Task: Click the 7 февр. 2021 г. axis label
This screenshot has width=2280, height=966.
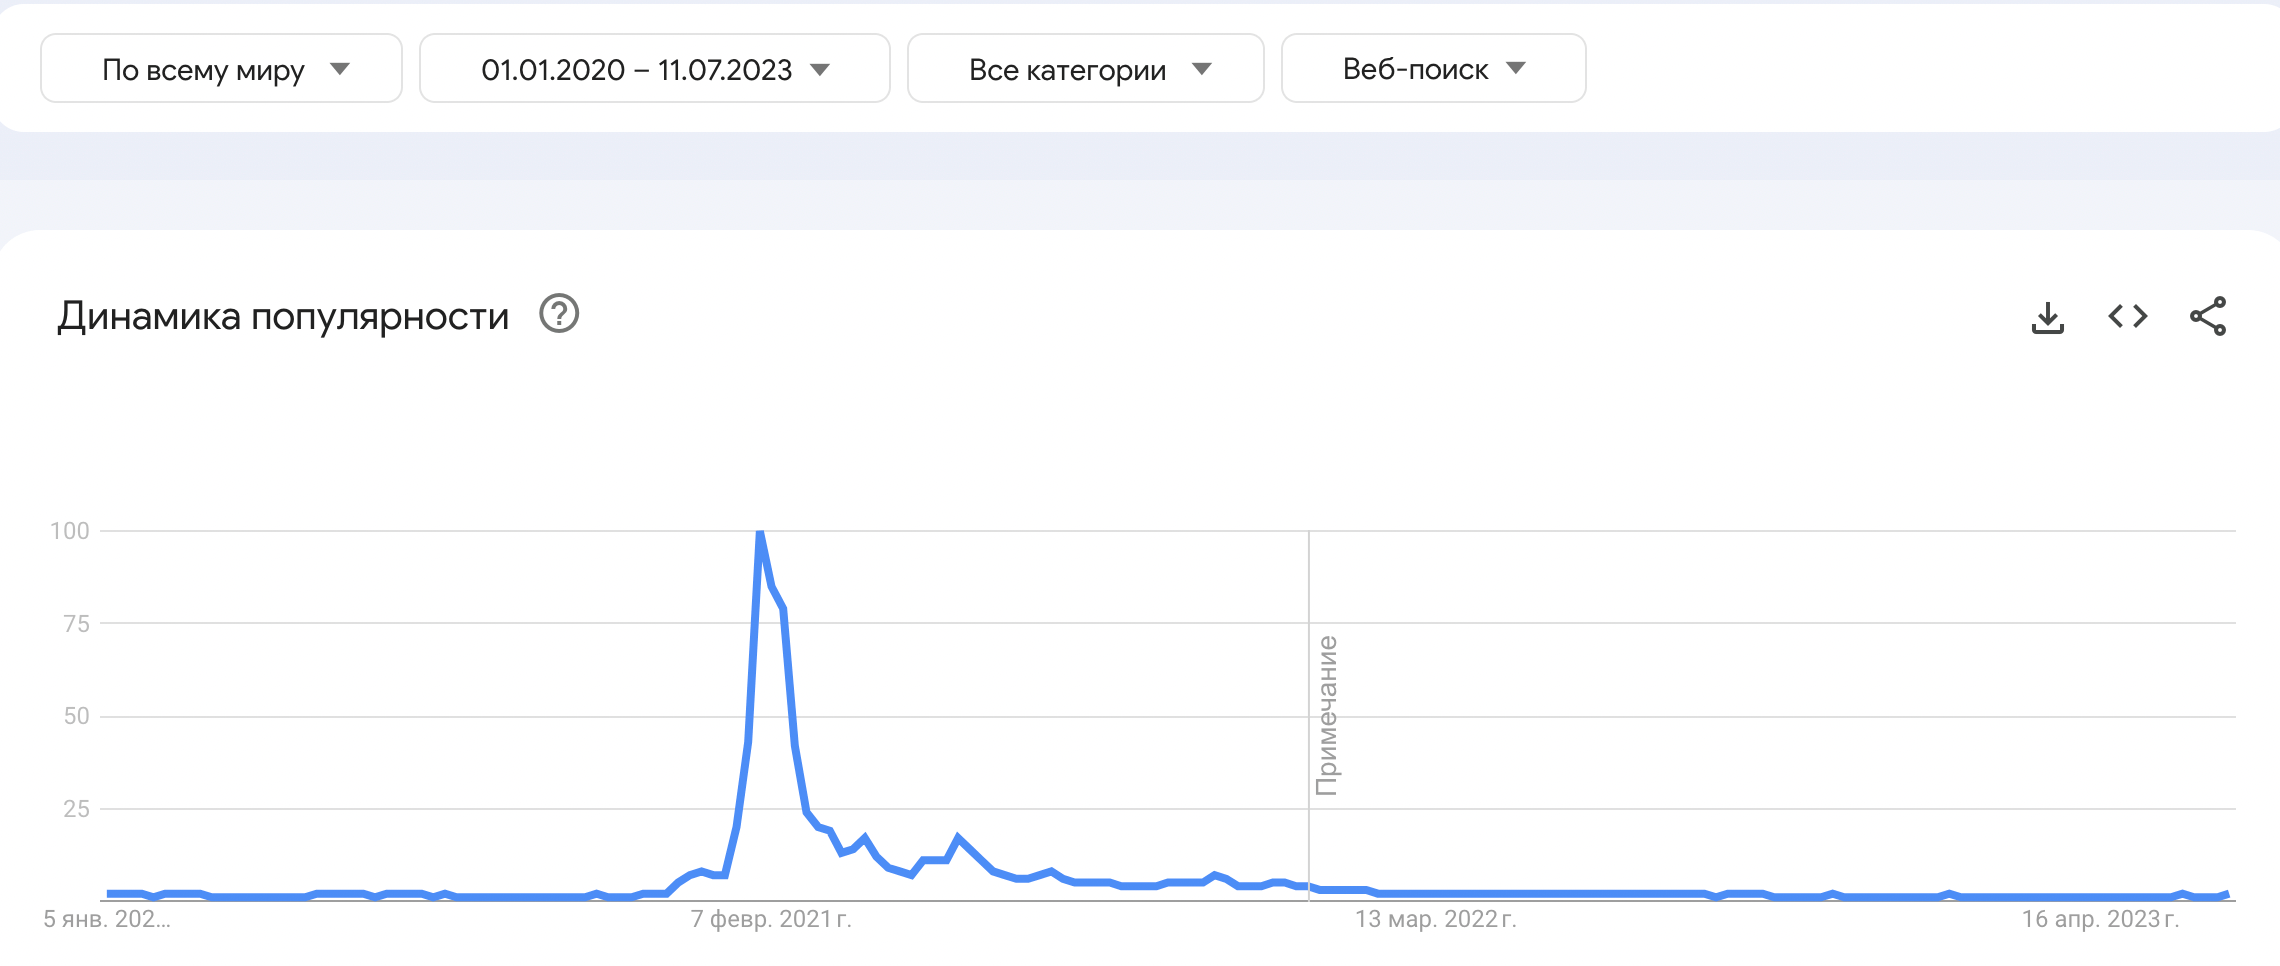Action: tap(771, 919)
